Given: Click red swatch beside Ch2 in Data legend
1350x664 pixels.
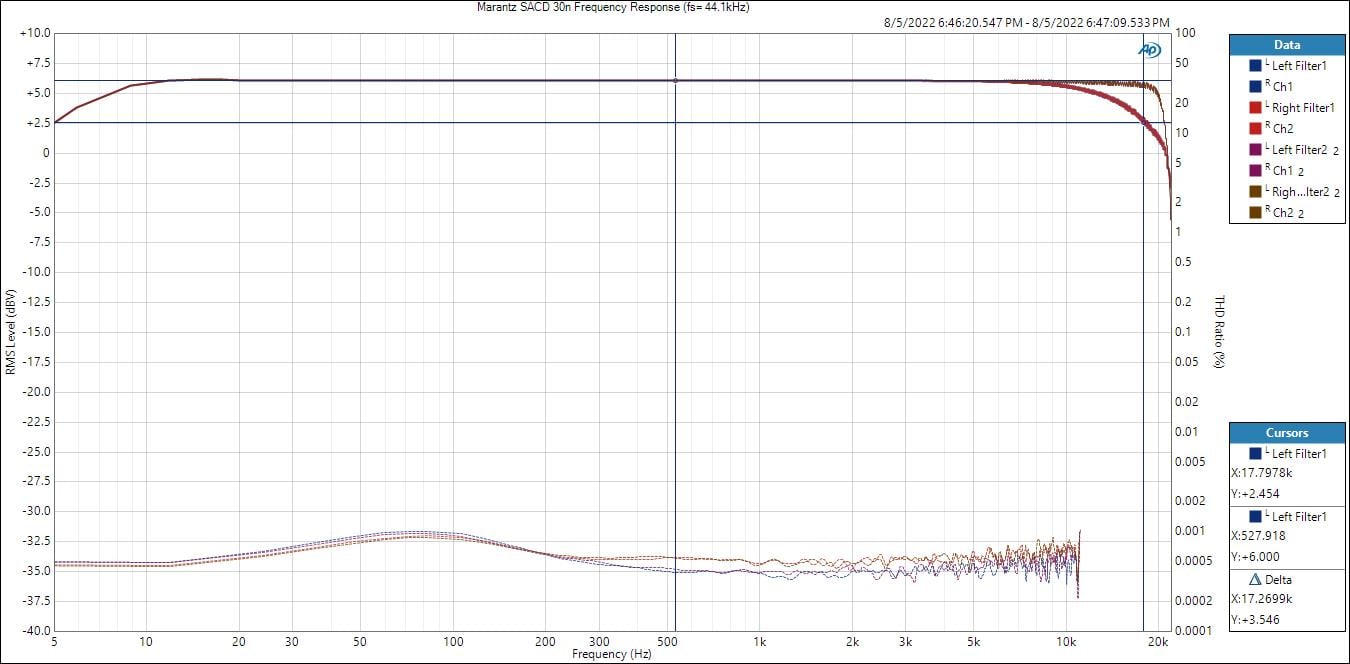Looking at the screenshot, I should (1255, 129).
